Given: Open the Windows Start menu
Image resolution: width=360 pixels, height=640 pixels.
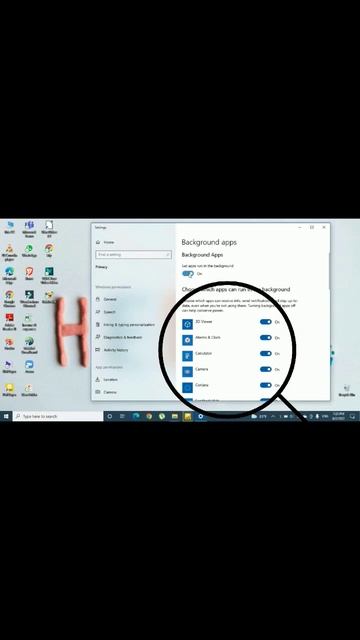Looking at the screenshot, I should [6, 416].
